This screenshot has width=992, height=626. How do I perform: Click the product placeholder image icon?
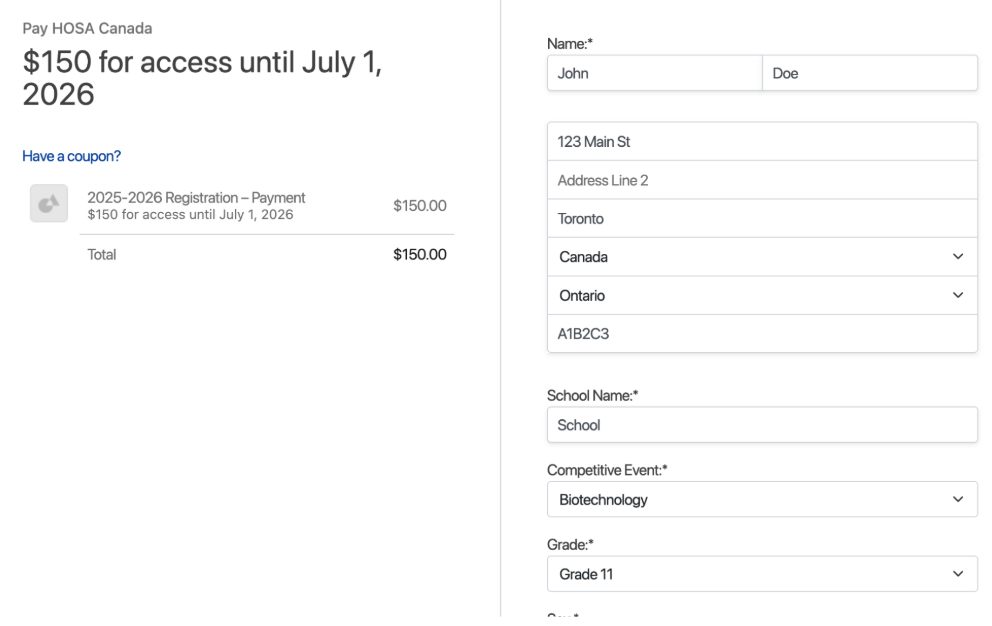[x=49, y=203]
